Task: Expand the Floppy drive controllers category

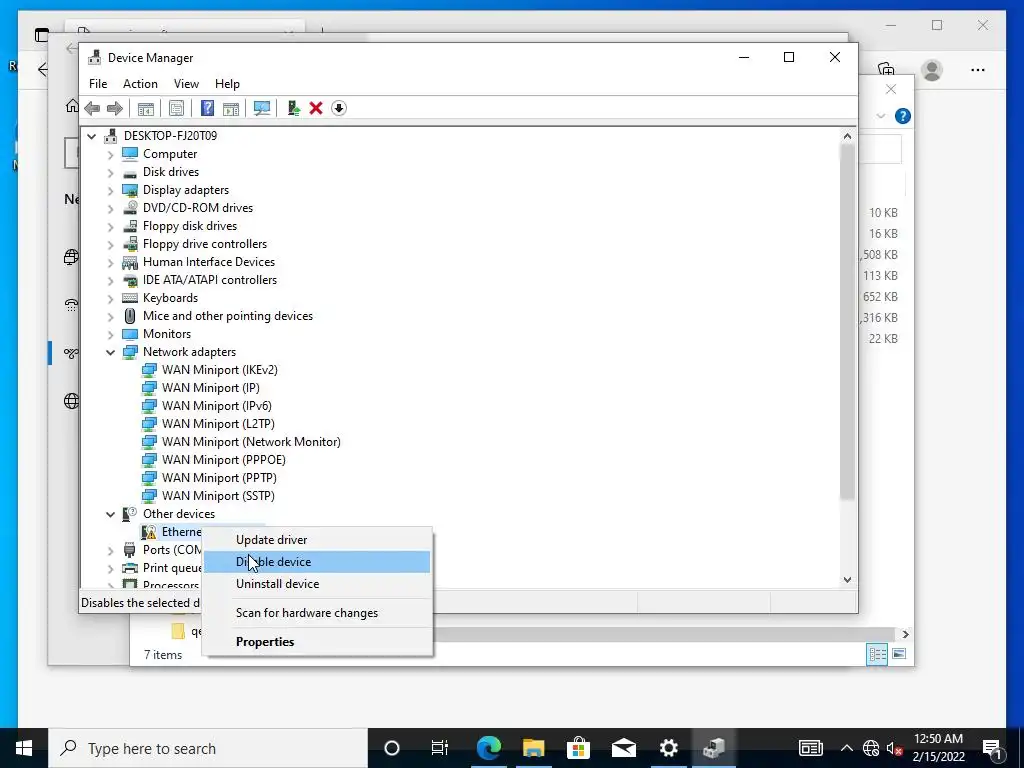Action: [110, 244]
